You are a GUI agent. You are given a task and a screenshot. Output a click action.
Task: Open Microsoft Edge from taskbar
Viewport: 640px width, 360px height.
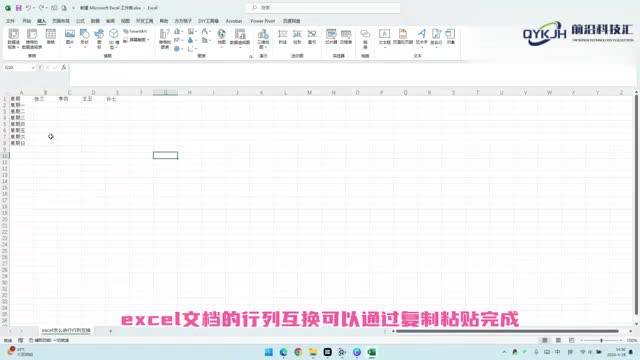tap(283, 352)
